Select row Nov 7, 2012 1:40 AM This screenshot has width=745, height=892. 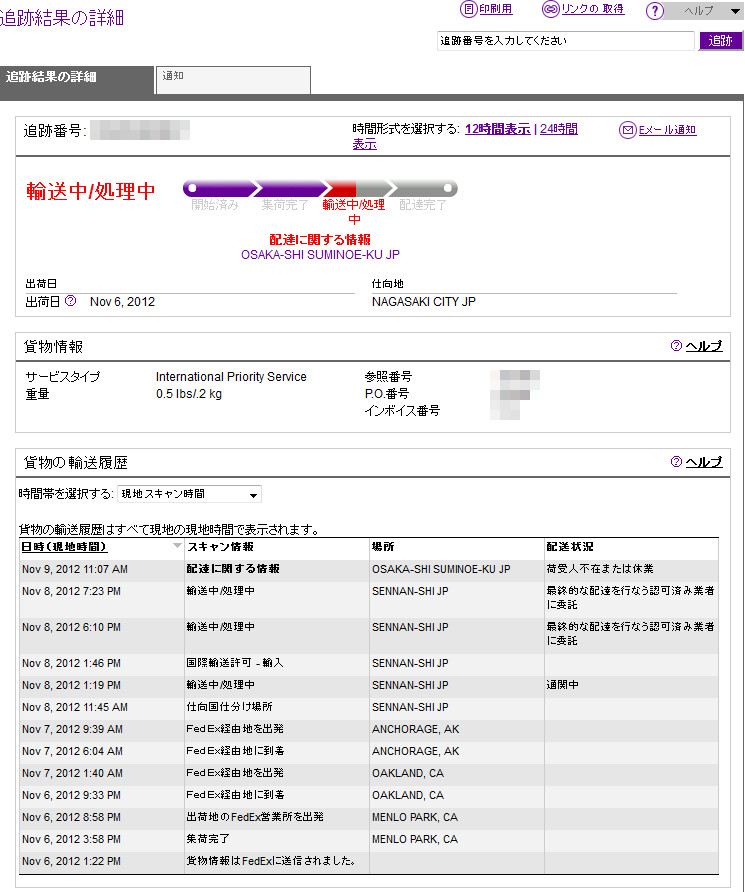(369, 773)
